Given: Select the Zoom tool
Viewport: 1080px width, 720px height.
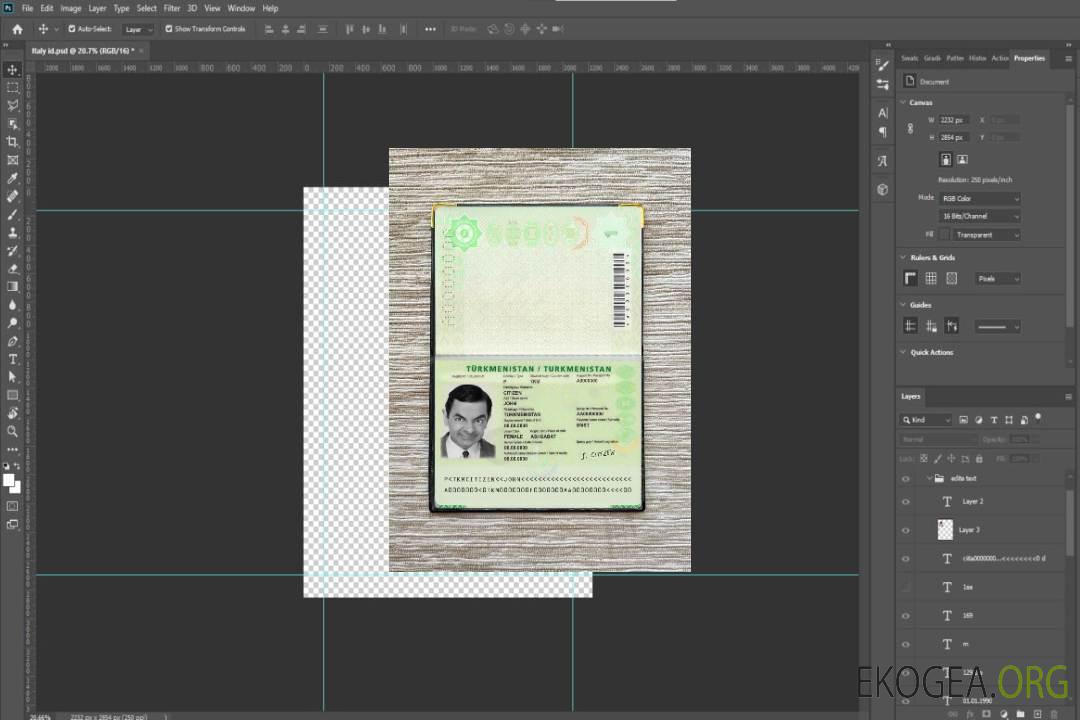Looking at the screenshot, I should pyautogui.click(x=12, y=431).
